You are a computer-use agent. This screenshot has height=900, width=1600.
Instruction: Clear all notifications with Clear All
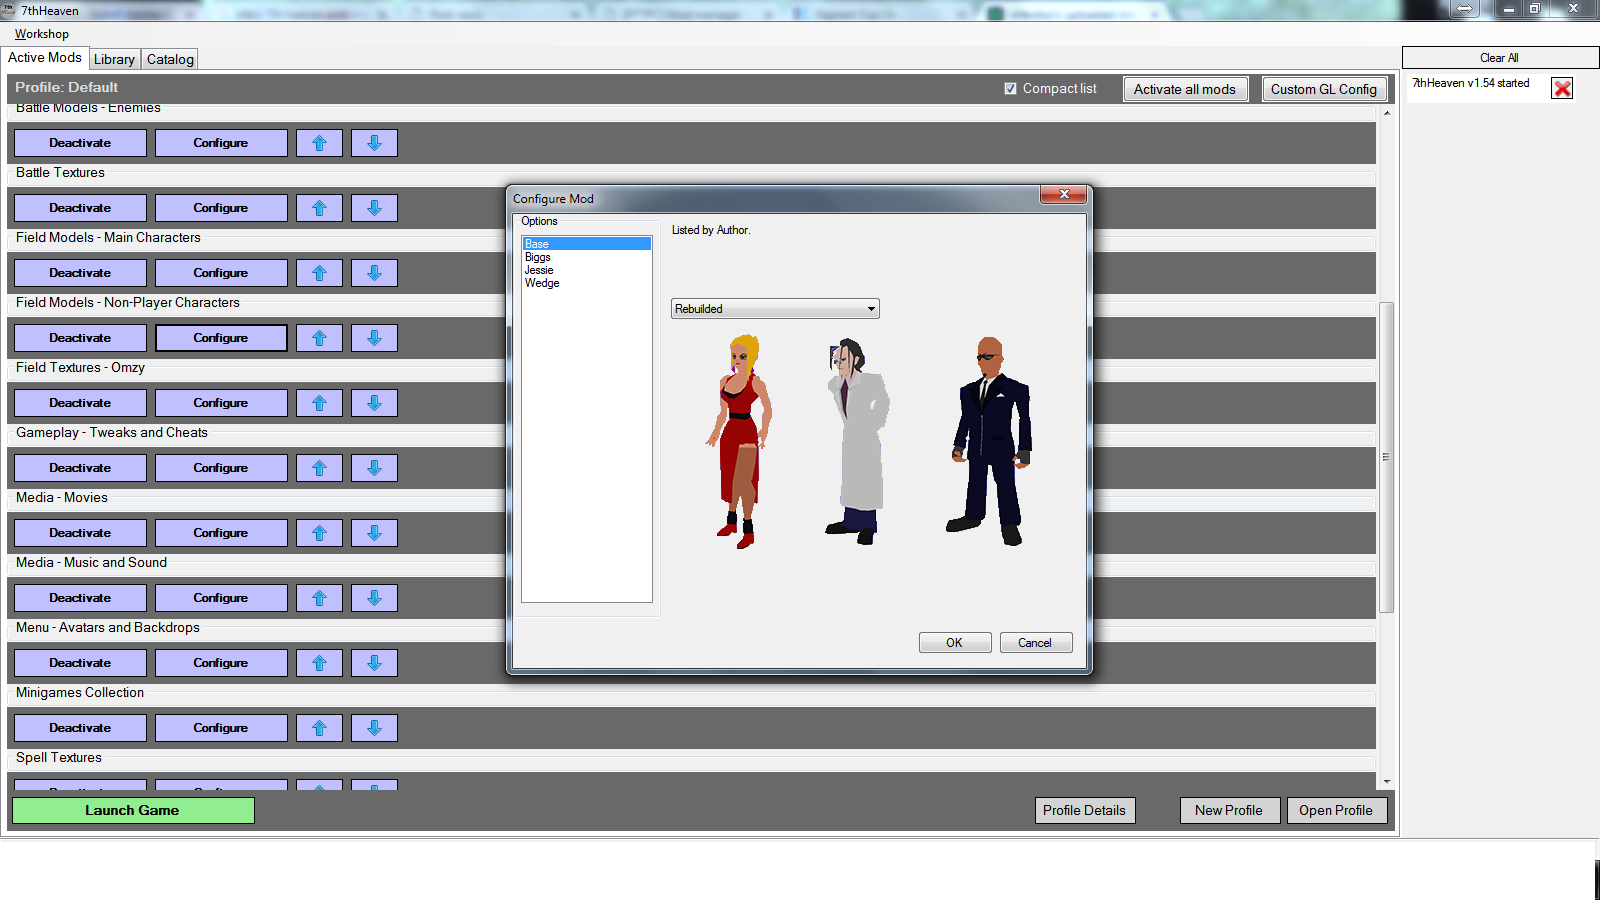click(x=1500, y=58)
